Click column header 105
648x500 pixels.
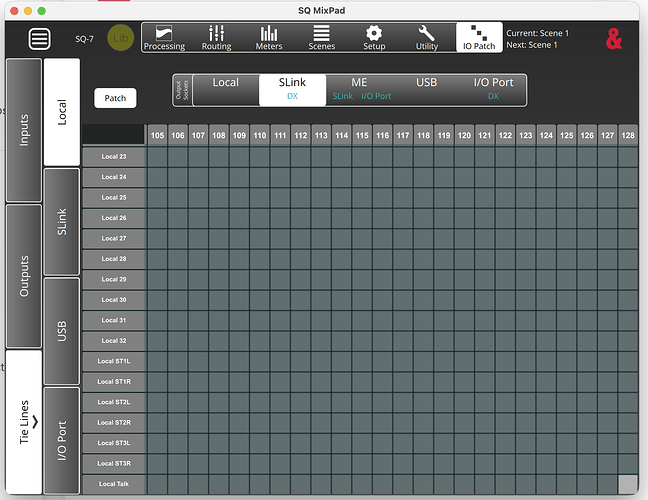pos(157,135)
